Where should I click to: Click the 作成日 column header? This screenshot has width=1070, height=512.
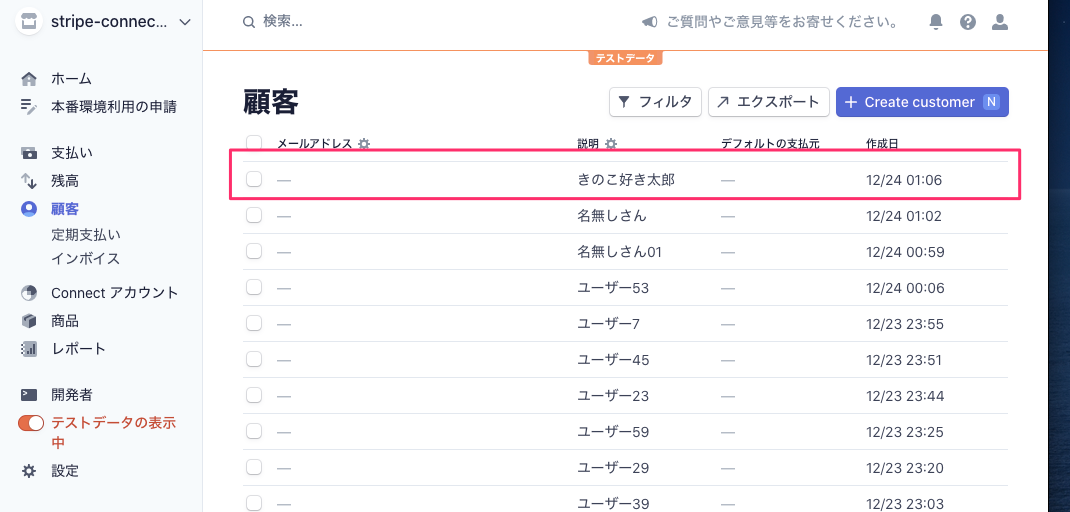(882, 143)
